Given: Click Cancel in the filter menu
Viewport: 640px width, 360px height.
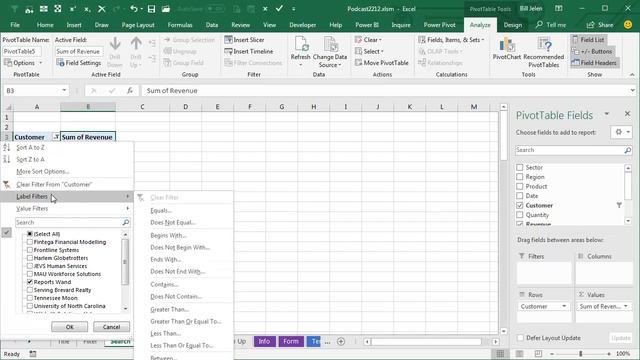Looking at the screenshot, I should tap(111, 327).
